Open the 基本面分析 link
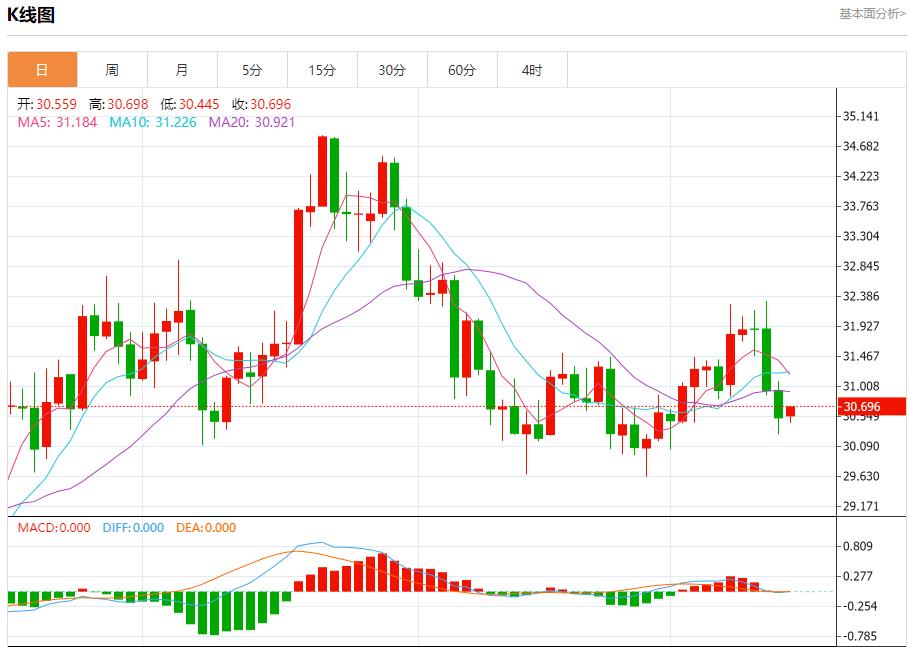Image resolution: width=909 pixels, height=647 pixels. click(x=872, y=14)
